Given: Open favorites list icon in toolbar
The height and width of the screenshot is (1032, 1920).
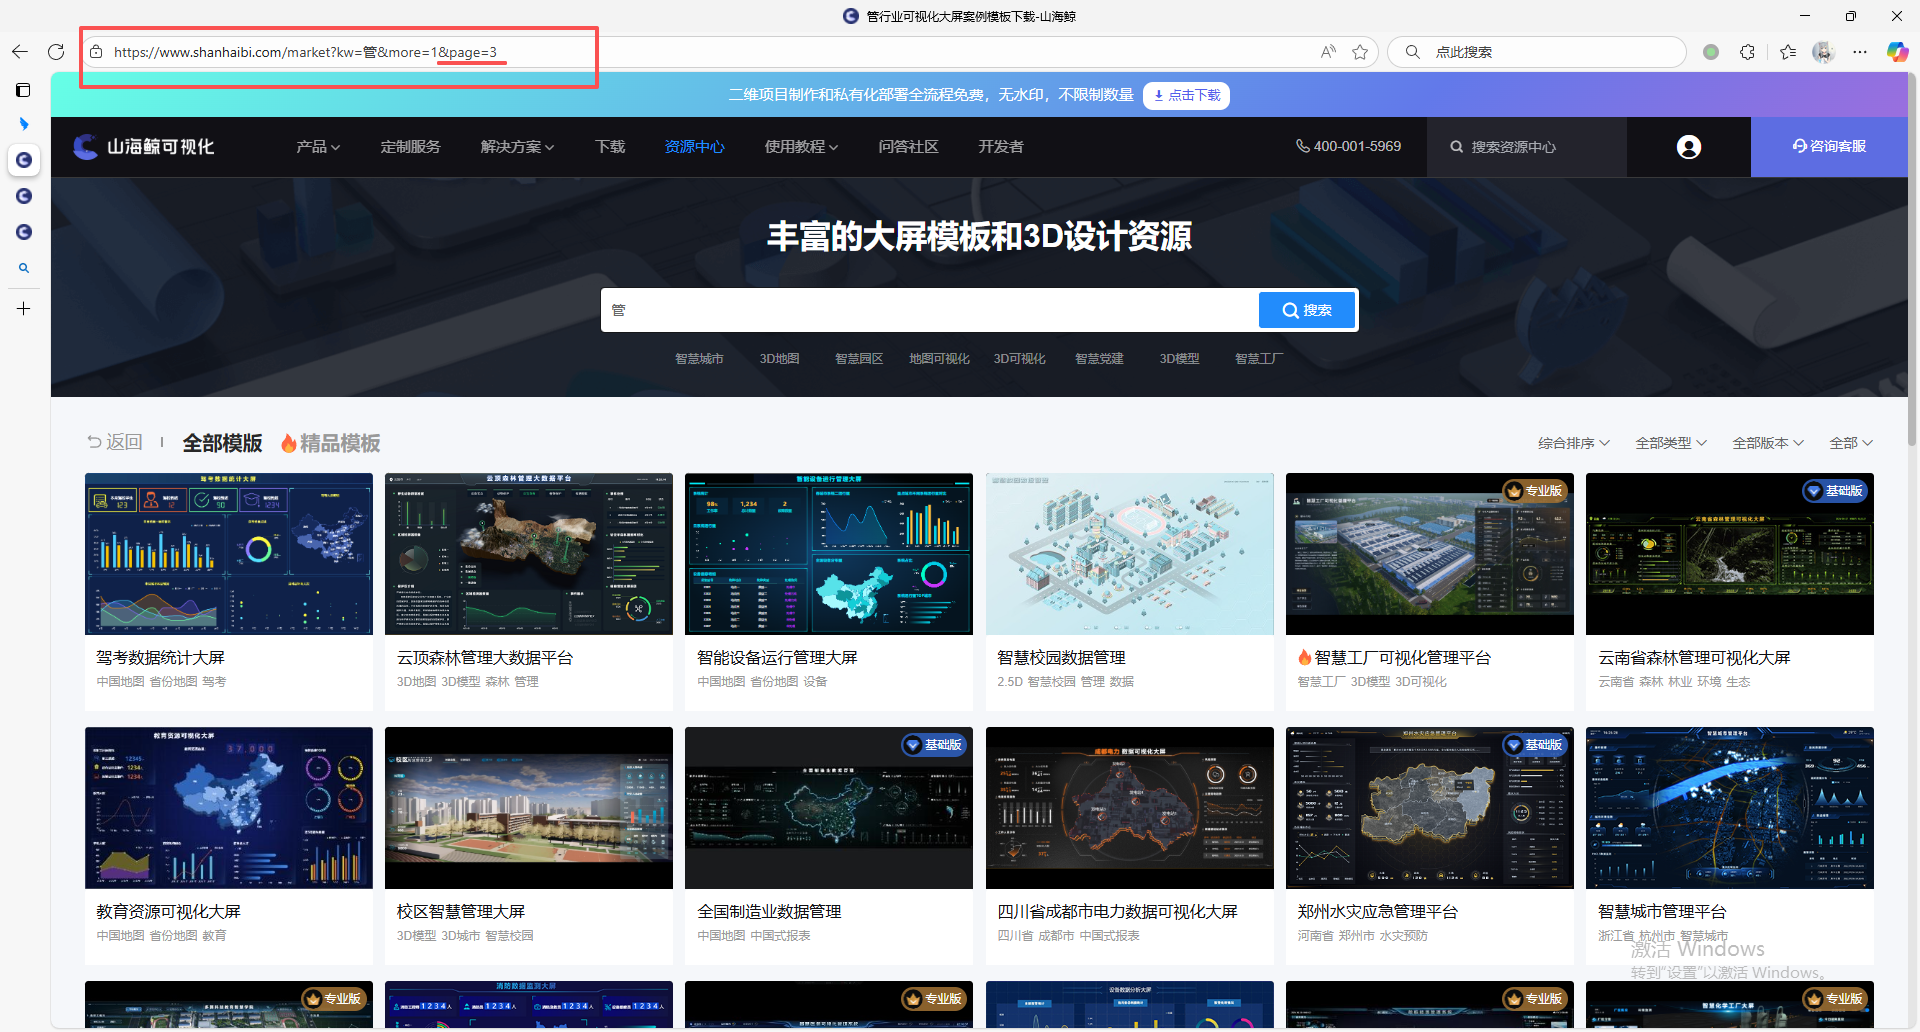Looking at the screenshot, I should pyautogui.click(x=1788, y=52).
